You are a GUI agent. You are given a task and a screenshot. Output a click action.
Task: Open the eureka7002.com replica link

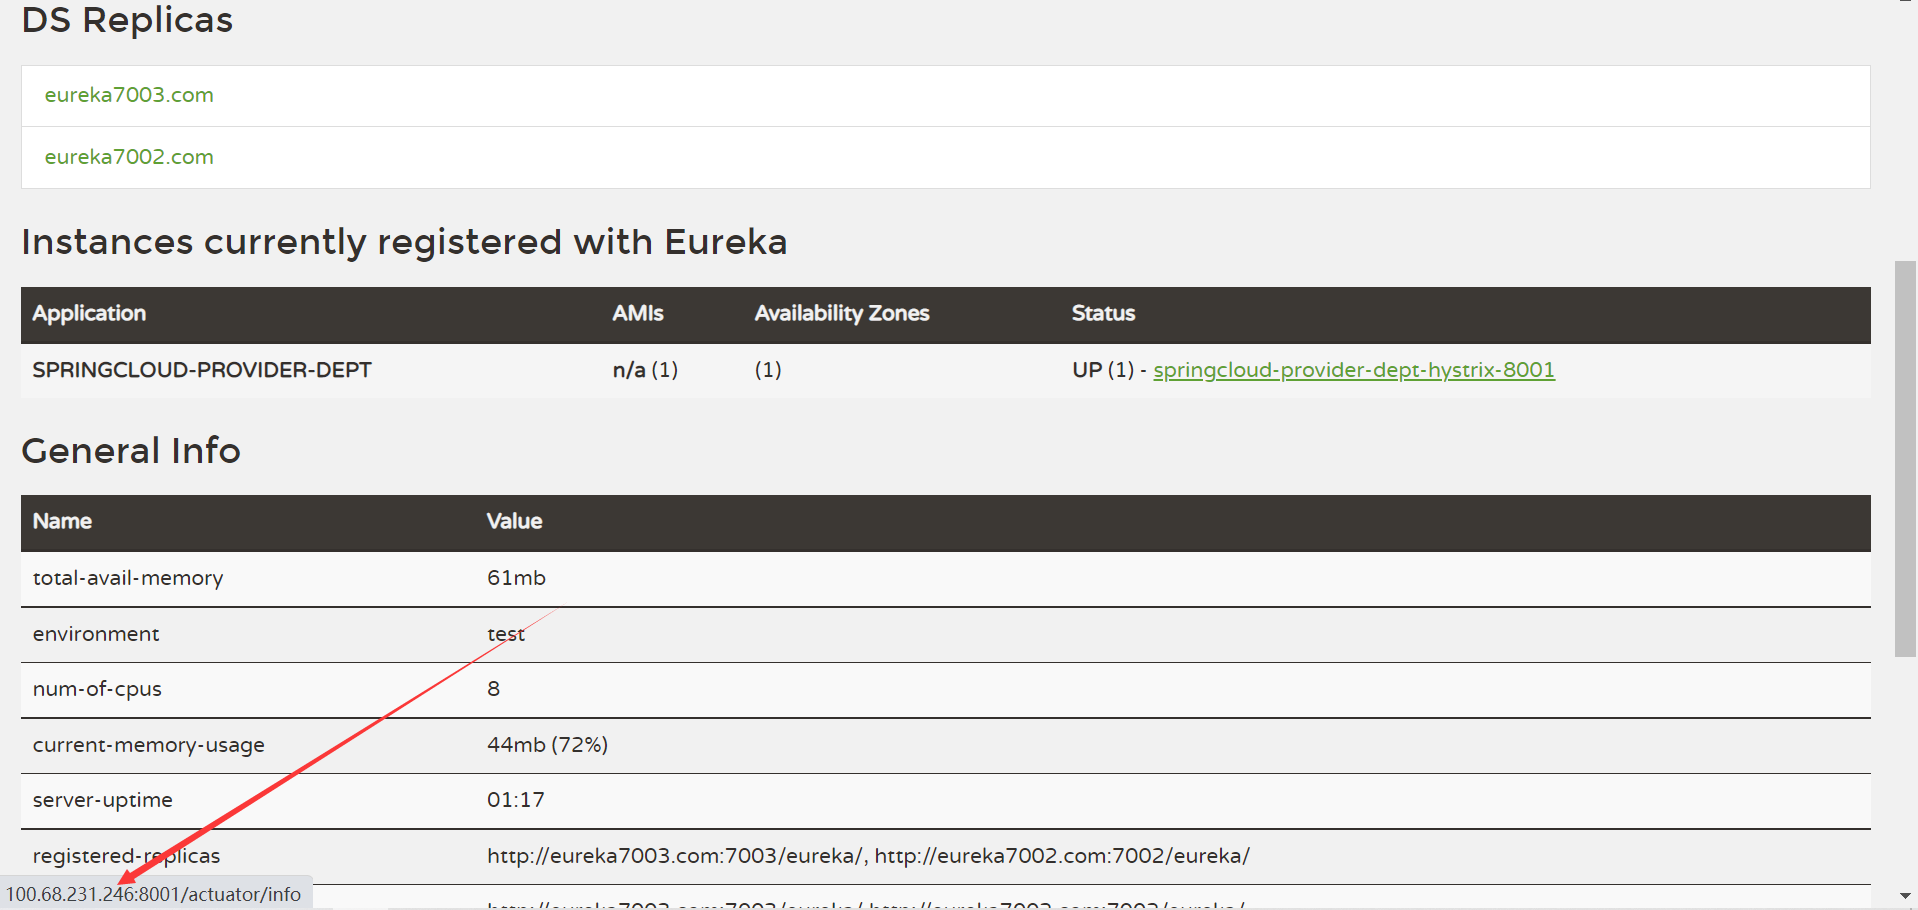tap(129, 157)
